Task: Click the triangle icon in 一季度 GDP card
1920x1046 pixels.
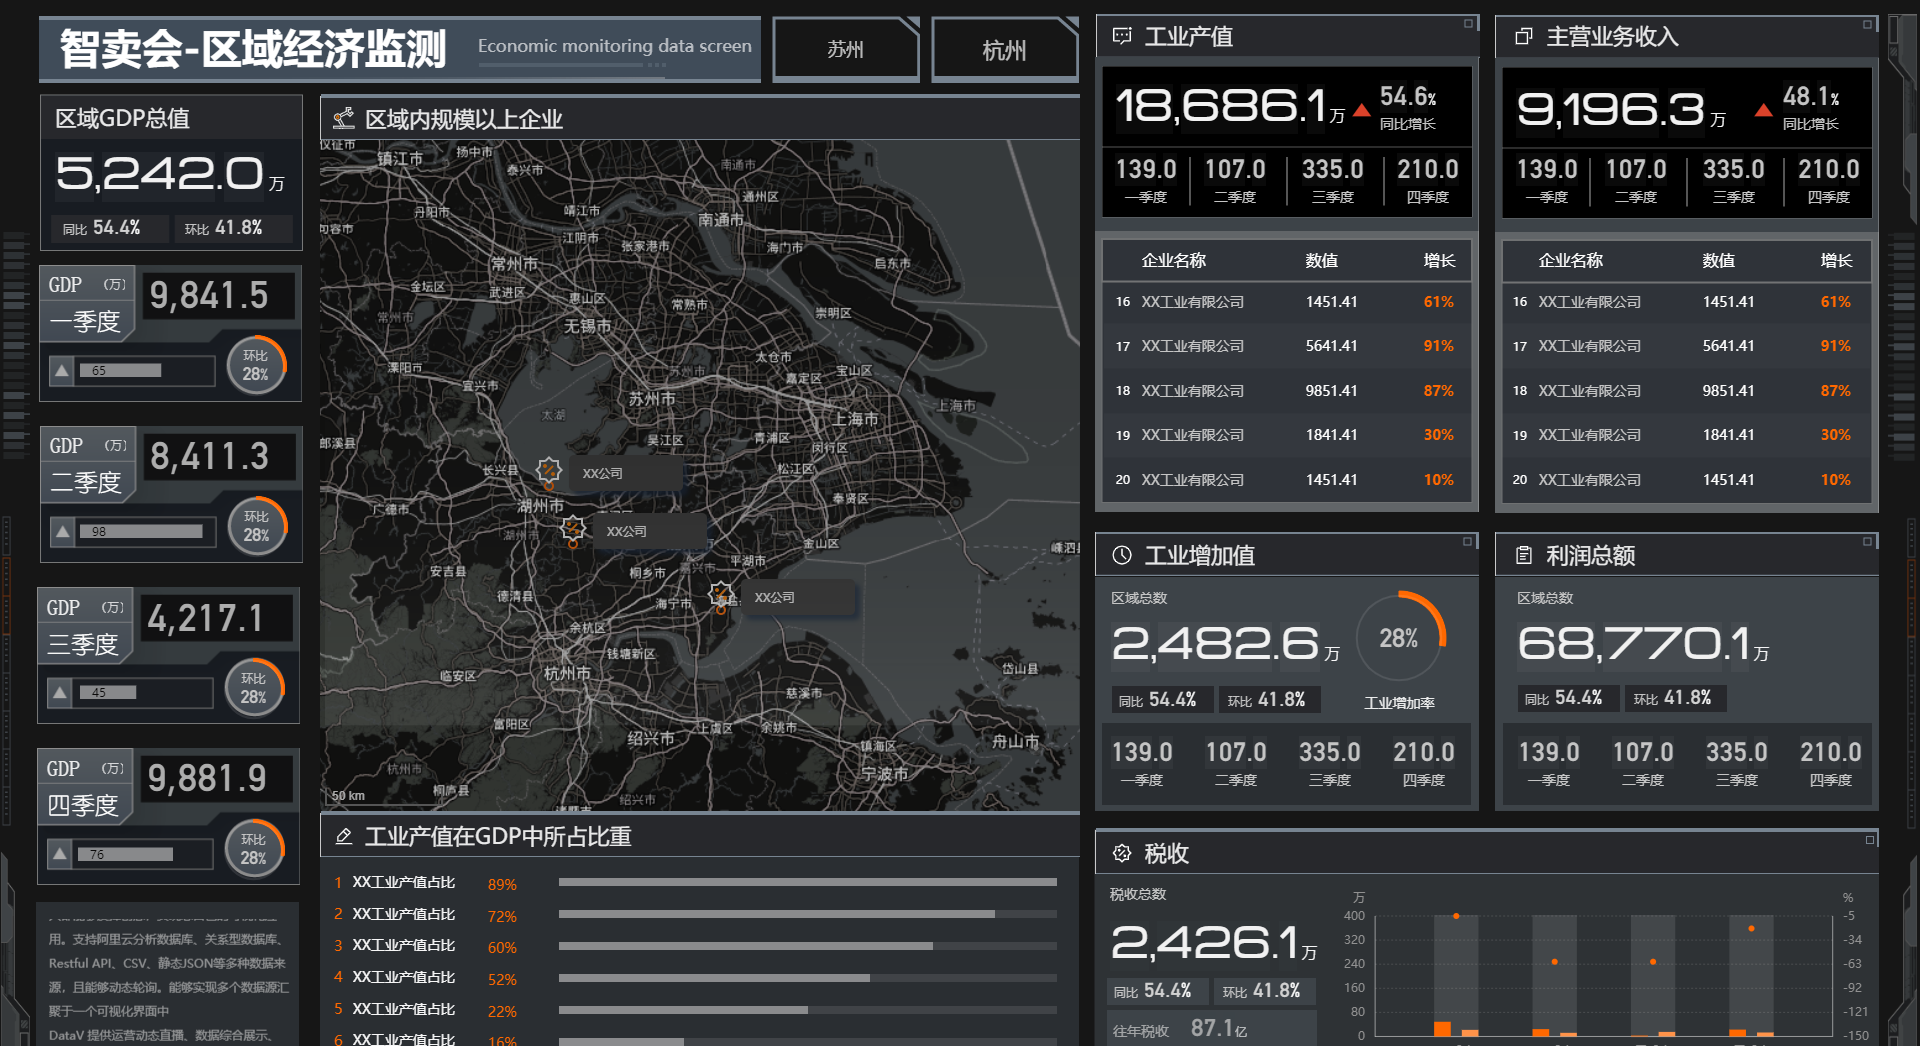Action: (62, 371)
